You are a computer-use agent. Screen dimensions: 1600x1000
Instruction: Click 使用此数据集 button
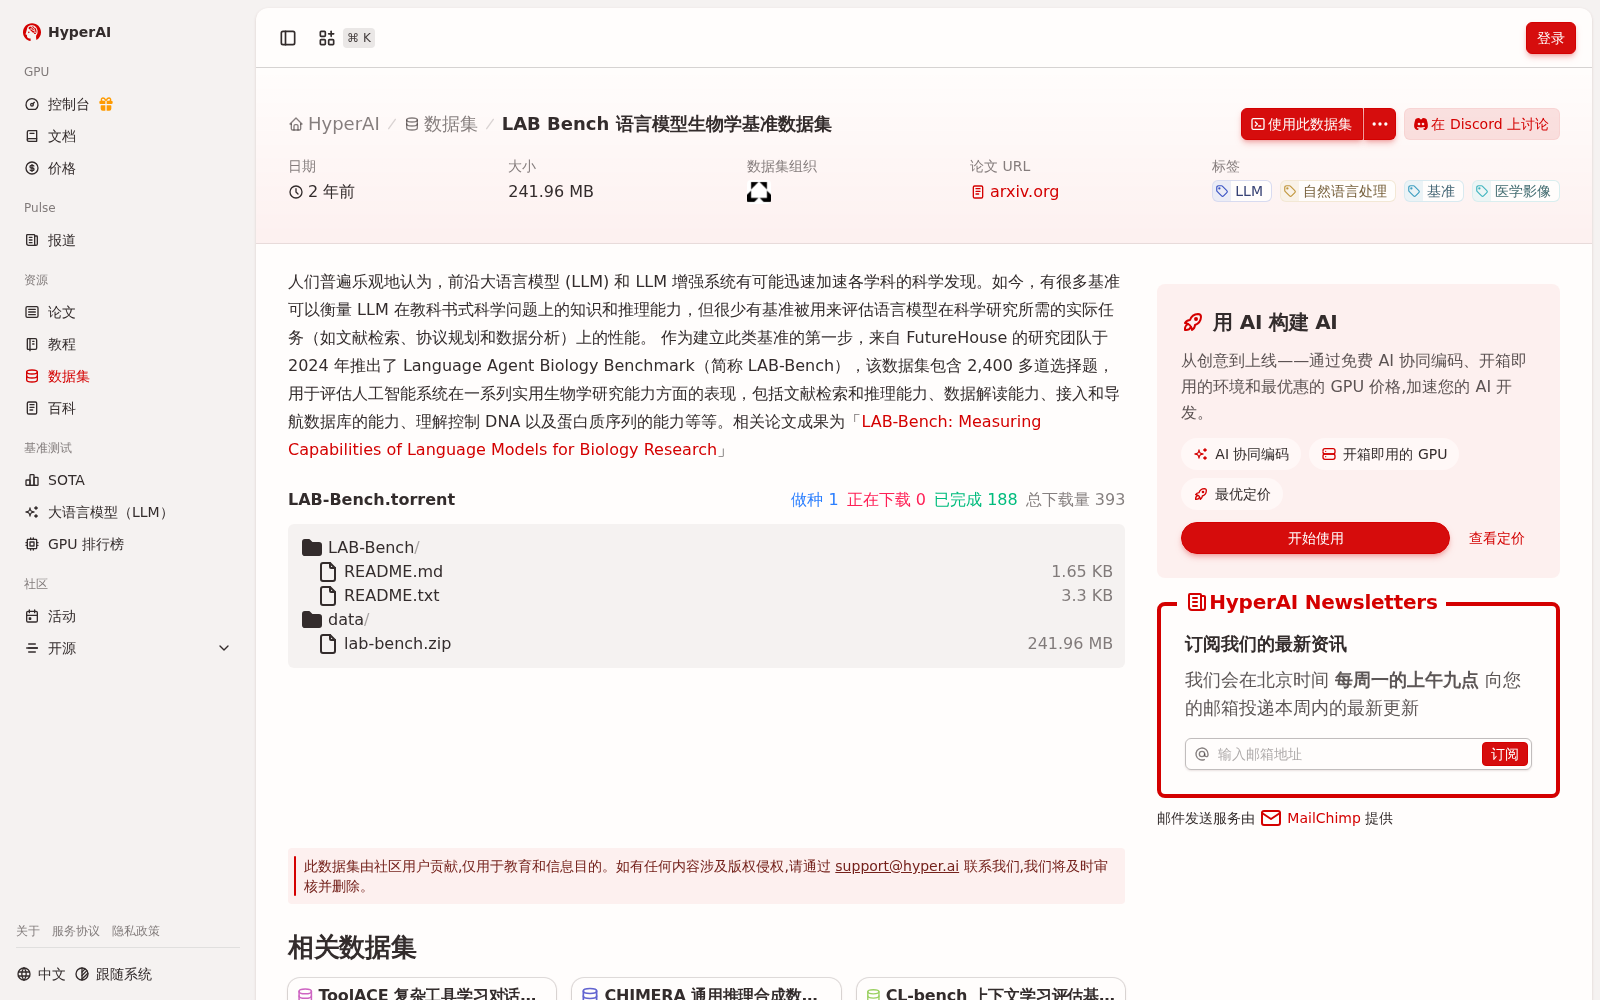click(1302, 124)
